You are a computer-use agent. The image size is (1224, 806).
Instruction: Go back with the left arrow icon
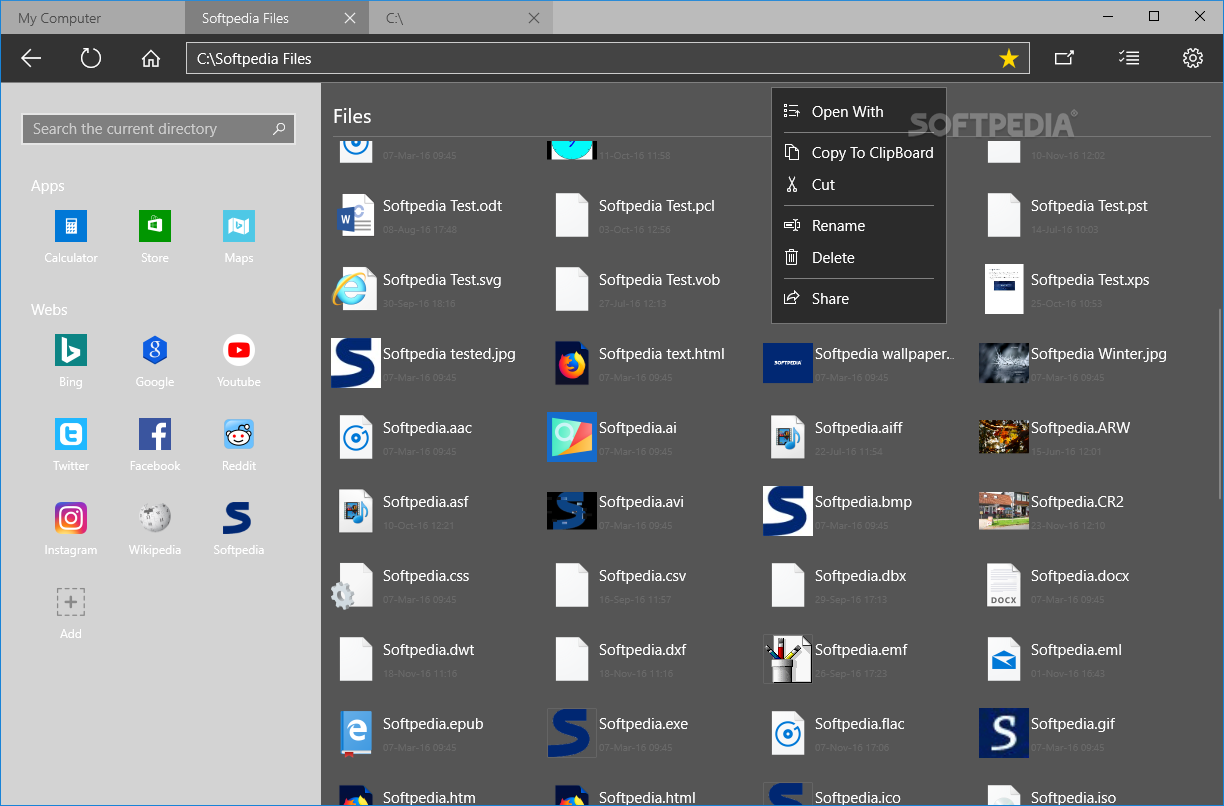pos(31,58)
